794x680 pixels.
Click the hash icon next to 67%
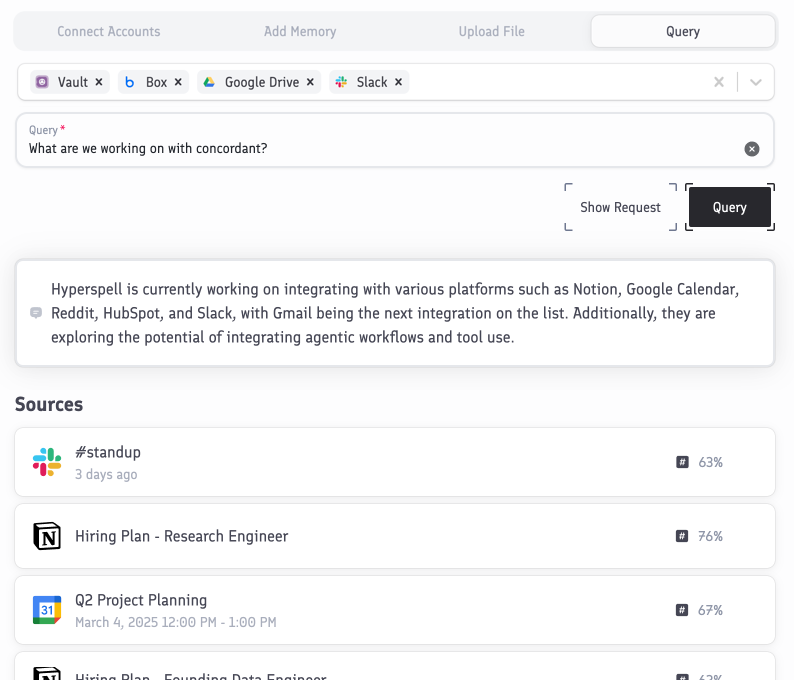point(682,610)
